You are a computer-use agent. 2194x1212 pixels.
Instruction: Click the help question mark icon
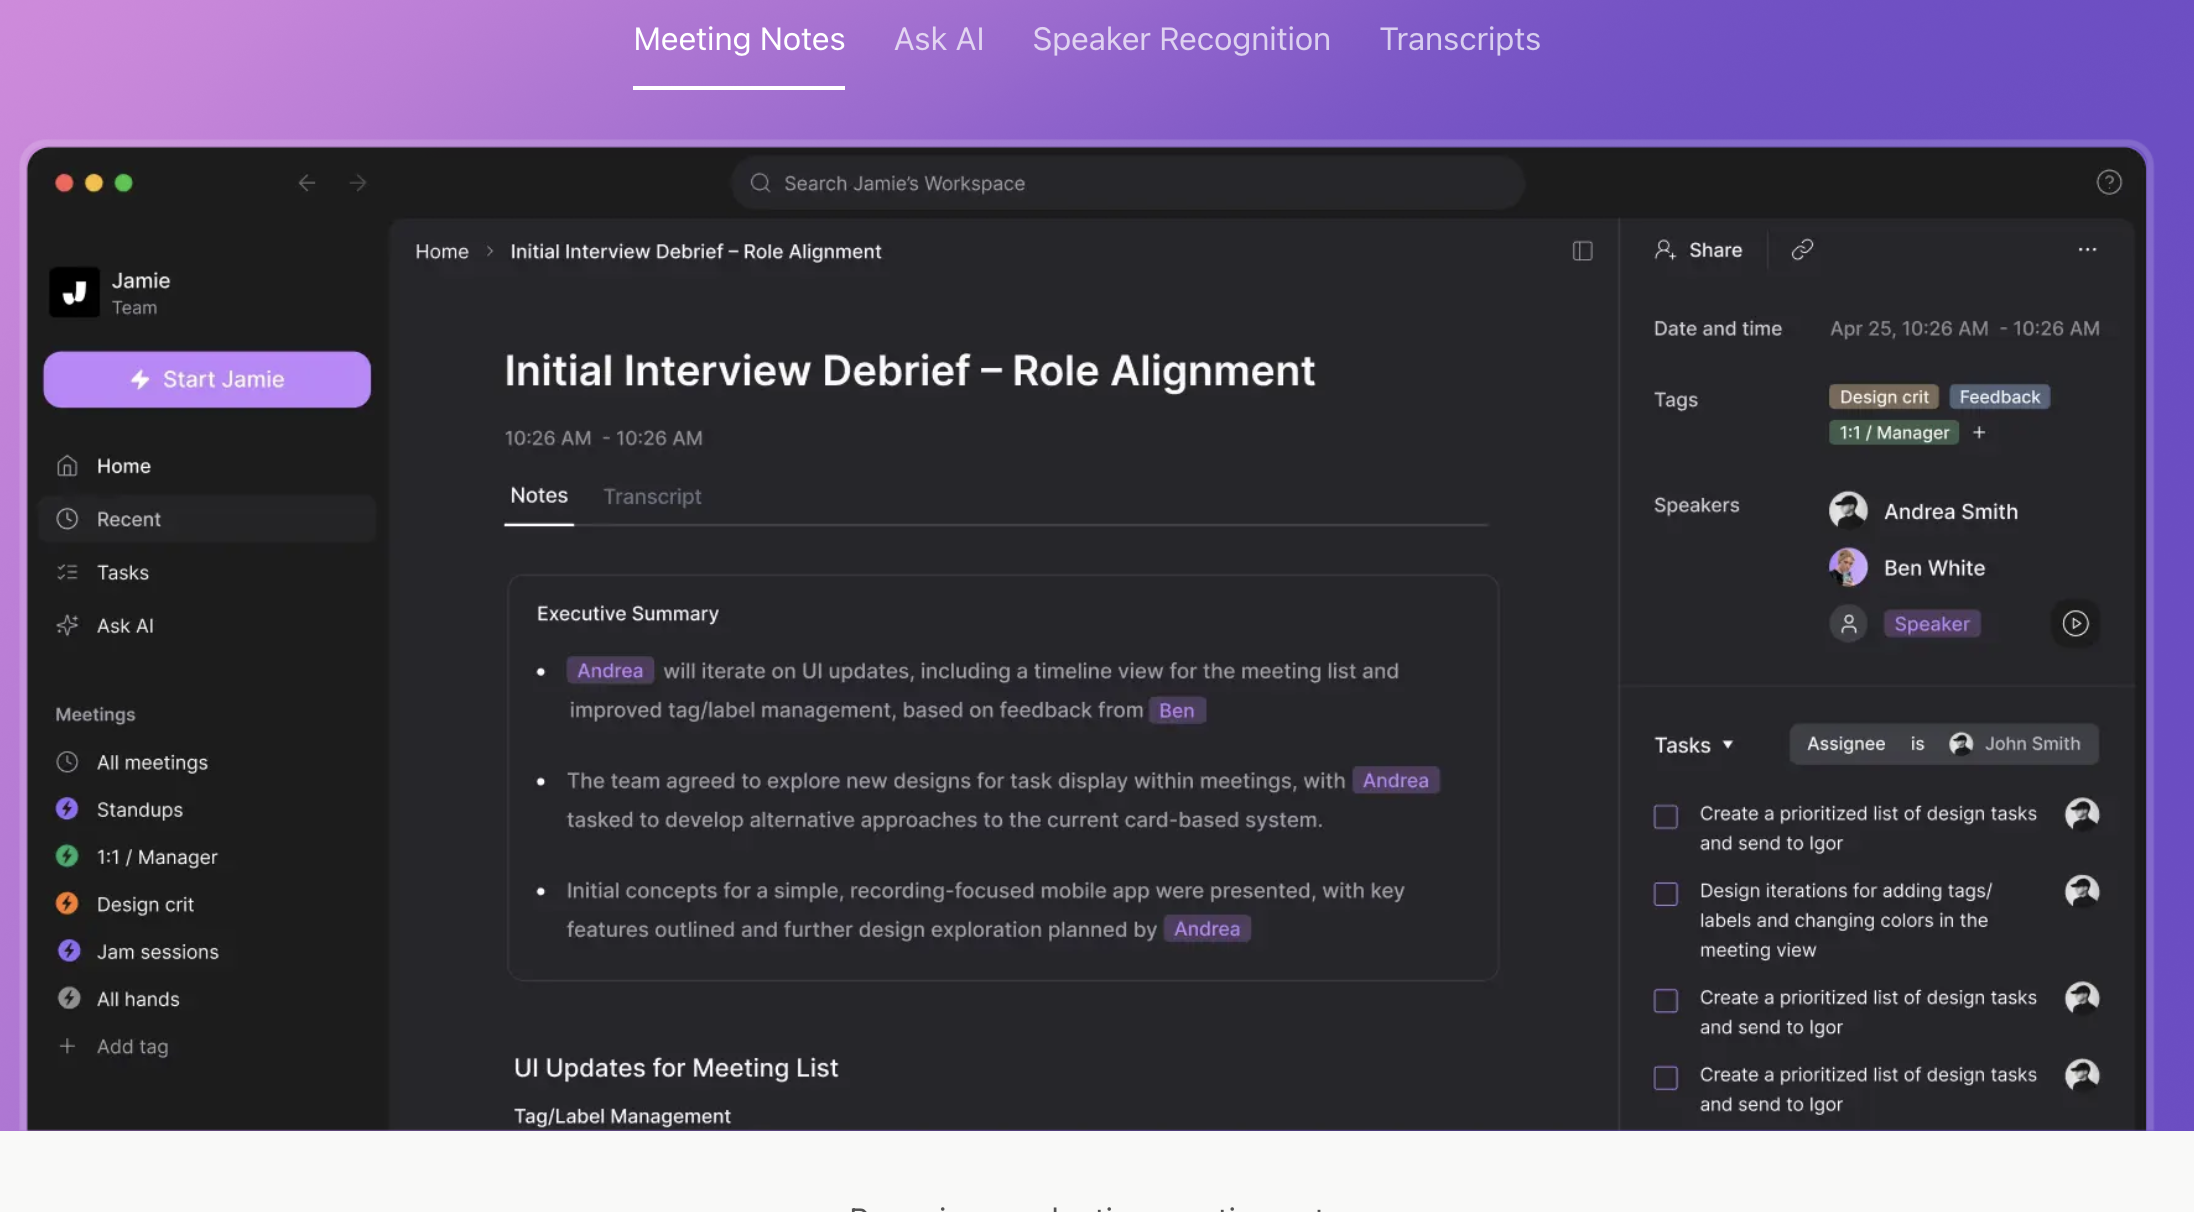point(2108,182)
